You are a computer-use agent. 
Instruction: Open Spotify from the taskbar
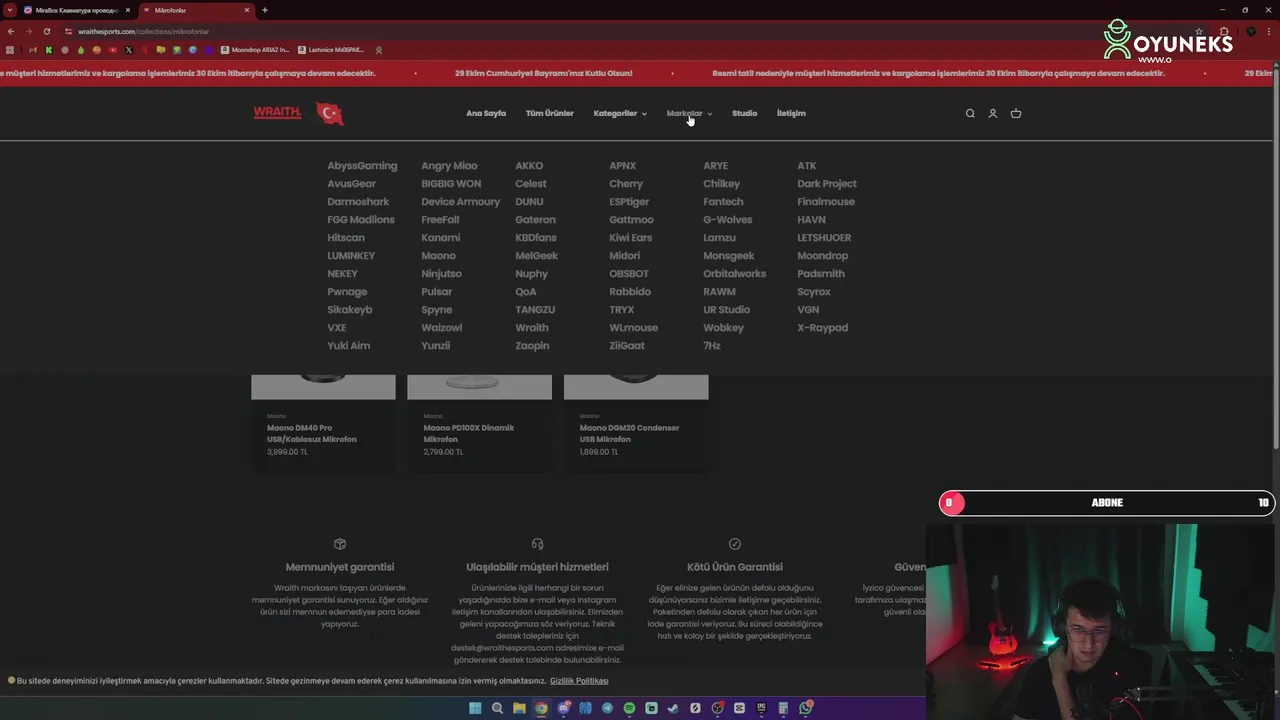pyautogui.click(x=629, y=708)
